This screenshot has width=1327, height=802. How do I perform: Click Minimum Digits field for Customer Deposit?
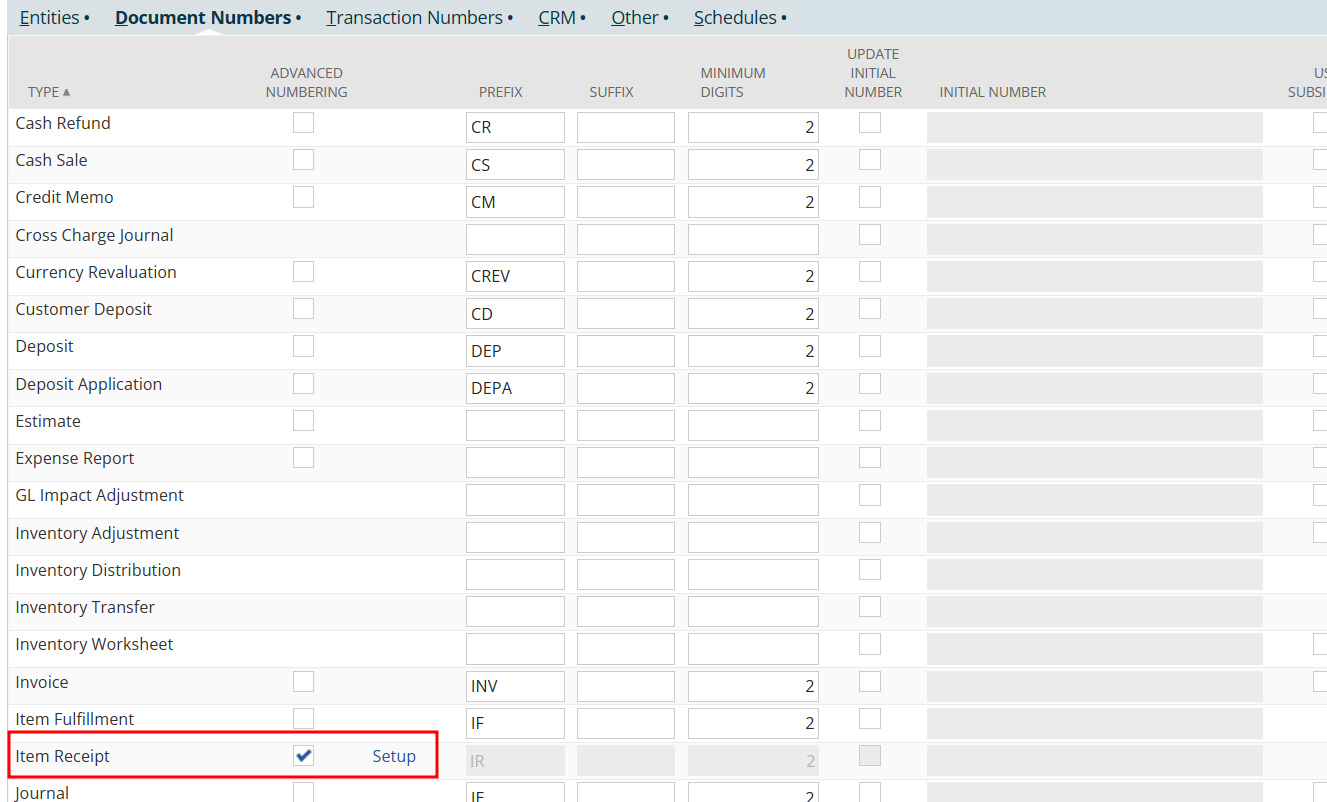click(752, 314)
